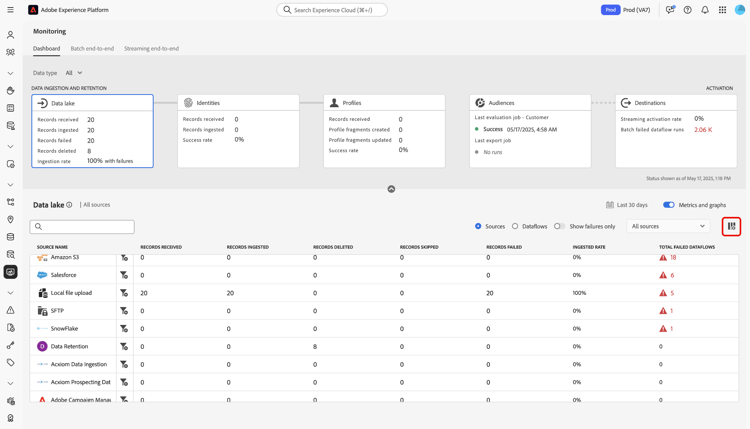This screenshot has width=750, height=429.
Task: Open the app switcher grid icon
Action: point(722,10)
